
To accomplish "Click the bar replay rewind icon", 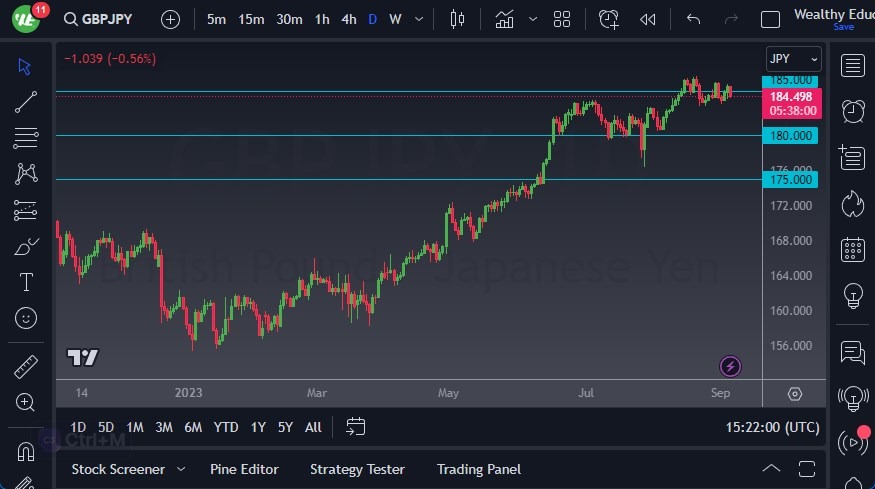I will (648, 19).
